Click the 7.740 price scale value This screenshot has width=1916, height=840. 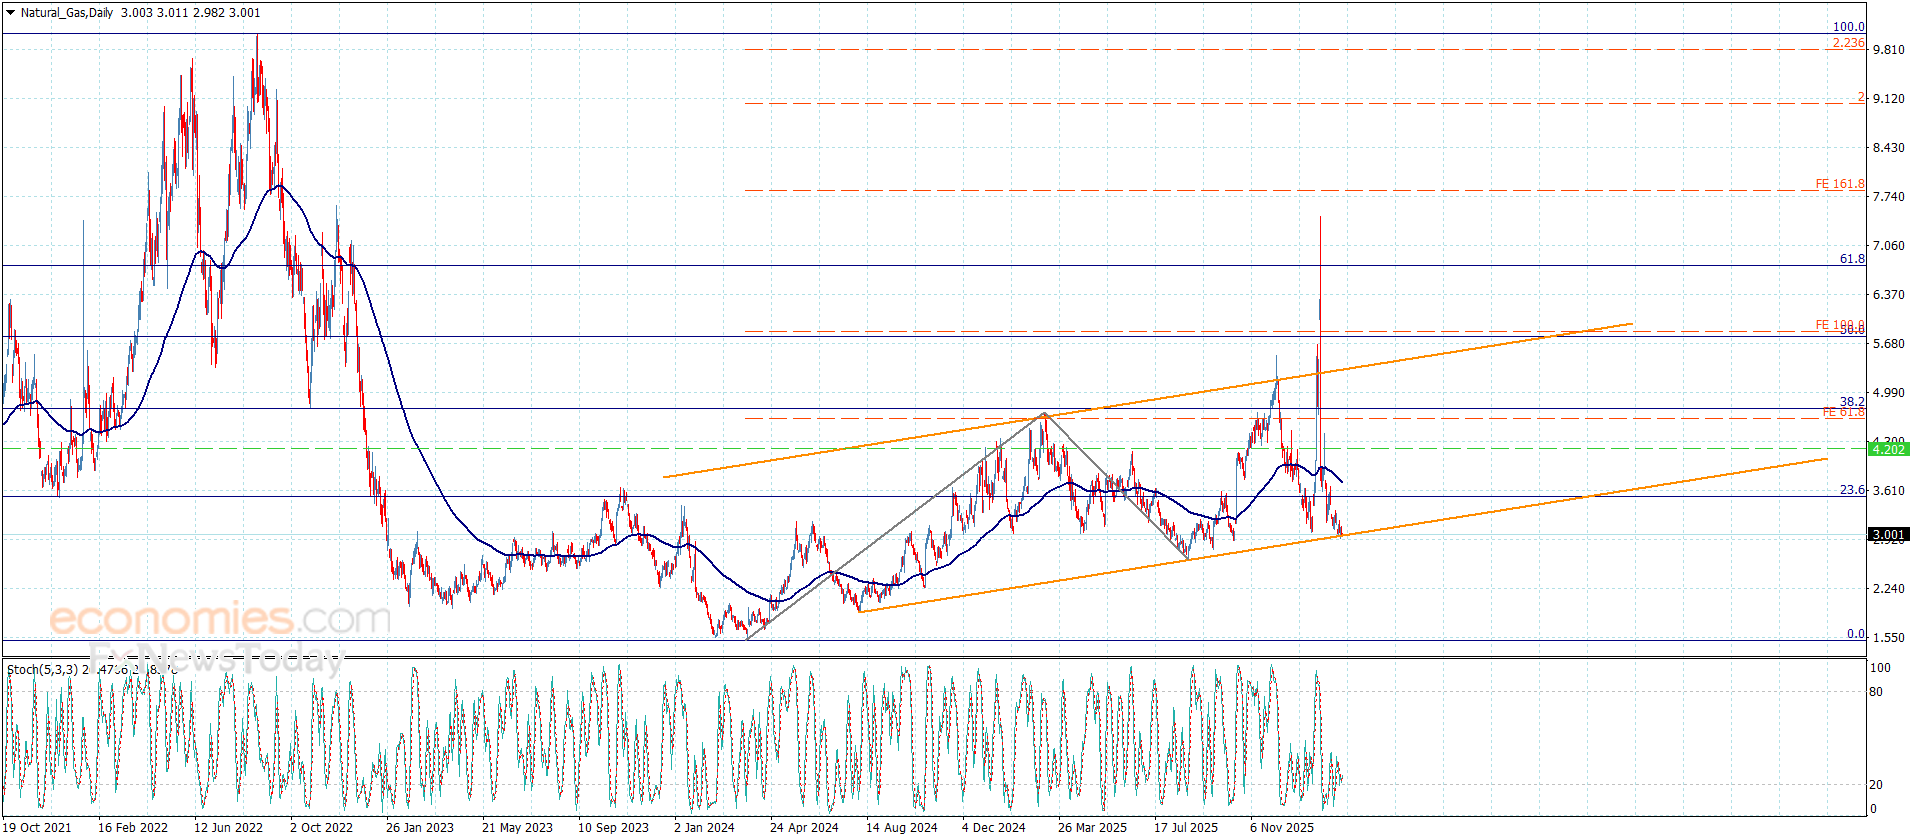(x=1888, y=197)
